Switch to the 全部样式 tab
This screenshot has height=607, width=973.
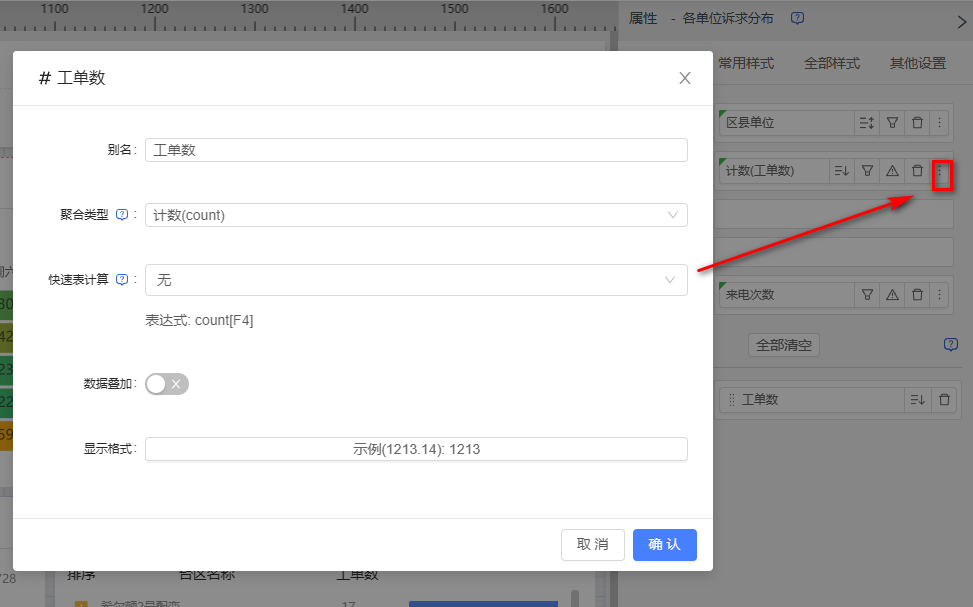point(832,63)
